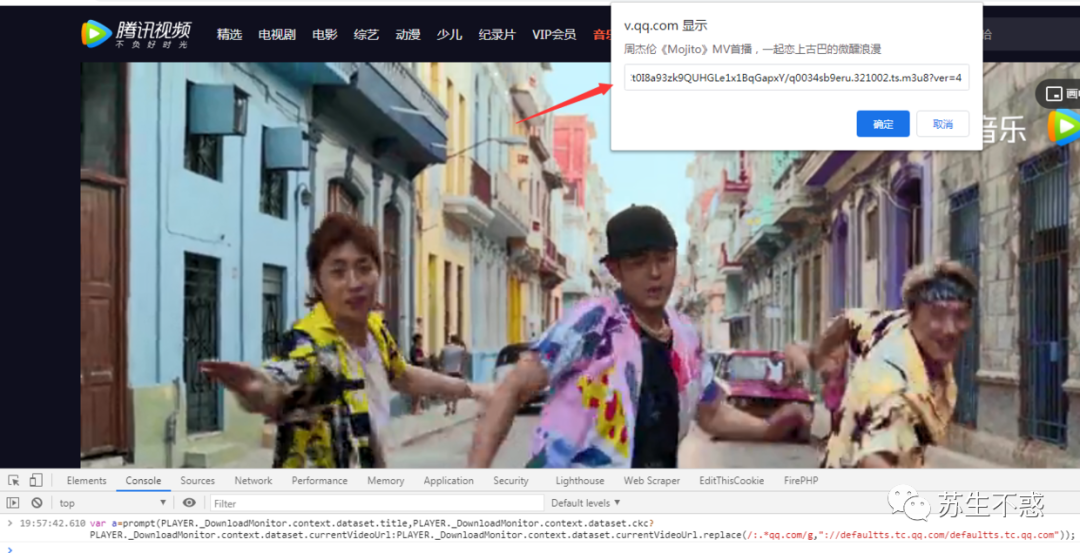
Task: Open the 精选 navigation item
Action: (229, 34)
